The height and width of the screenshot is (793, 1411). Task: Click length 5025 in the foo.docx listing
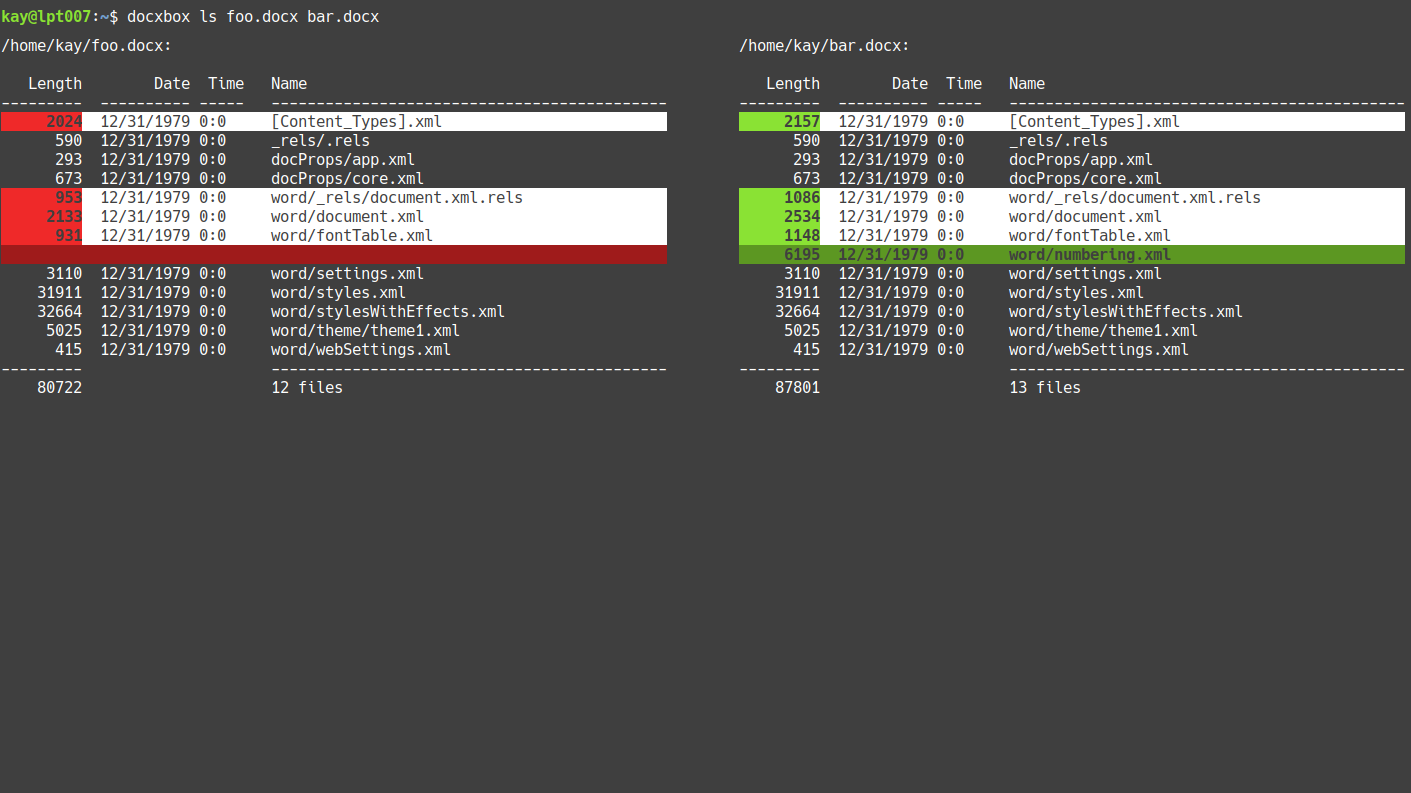tap(64, 331)
